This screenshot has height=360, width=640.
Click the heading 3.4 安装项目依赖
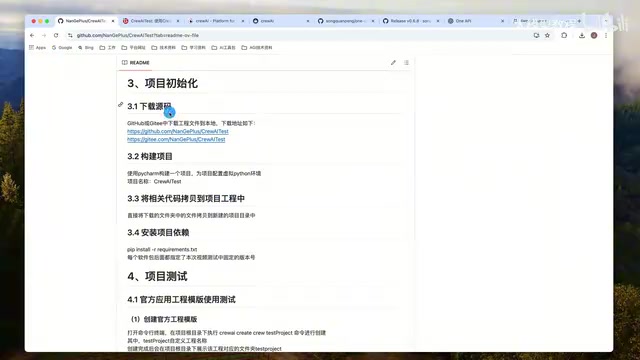point(158,233)
